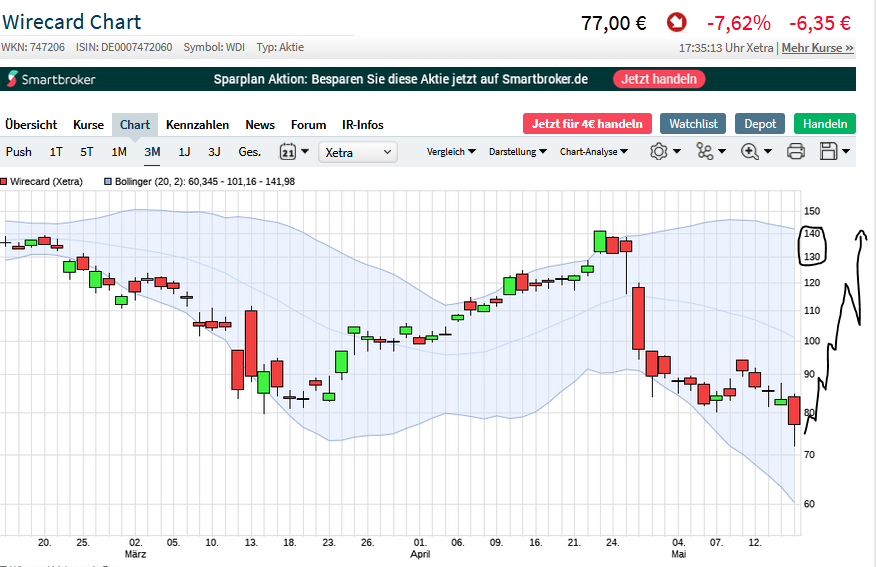Click the Symbol: WDI text
Image resolution: width=876 pixels, height=567 pixels.
click(214, 47)
